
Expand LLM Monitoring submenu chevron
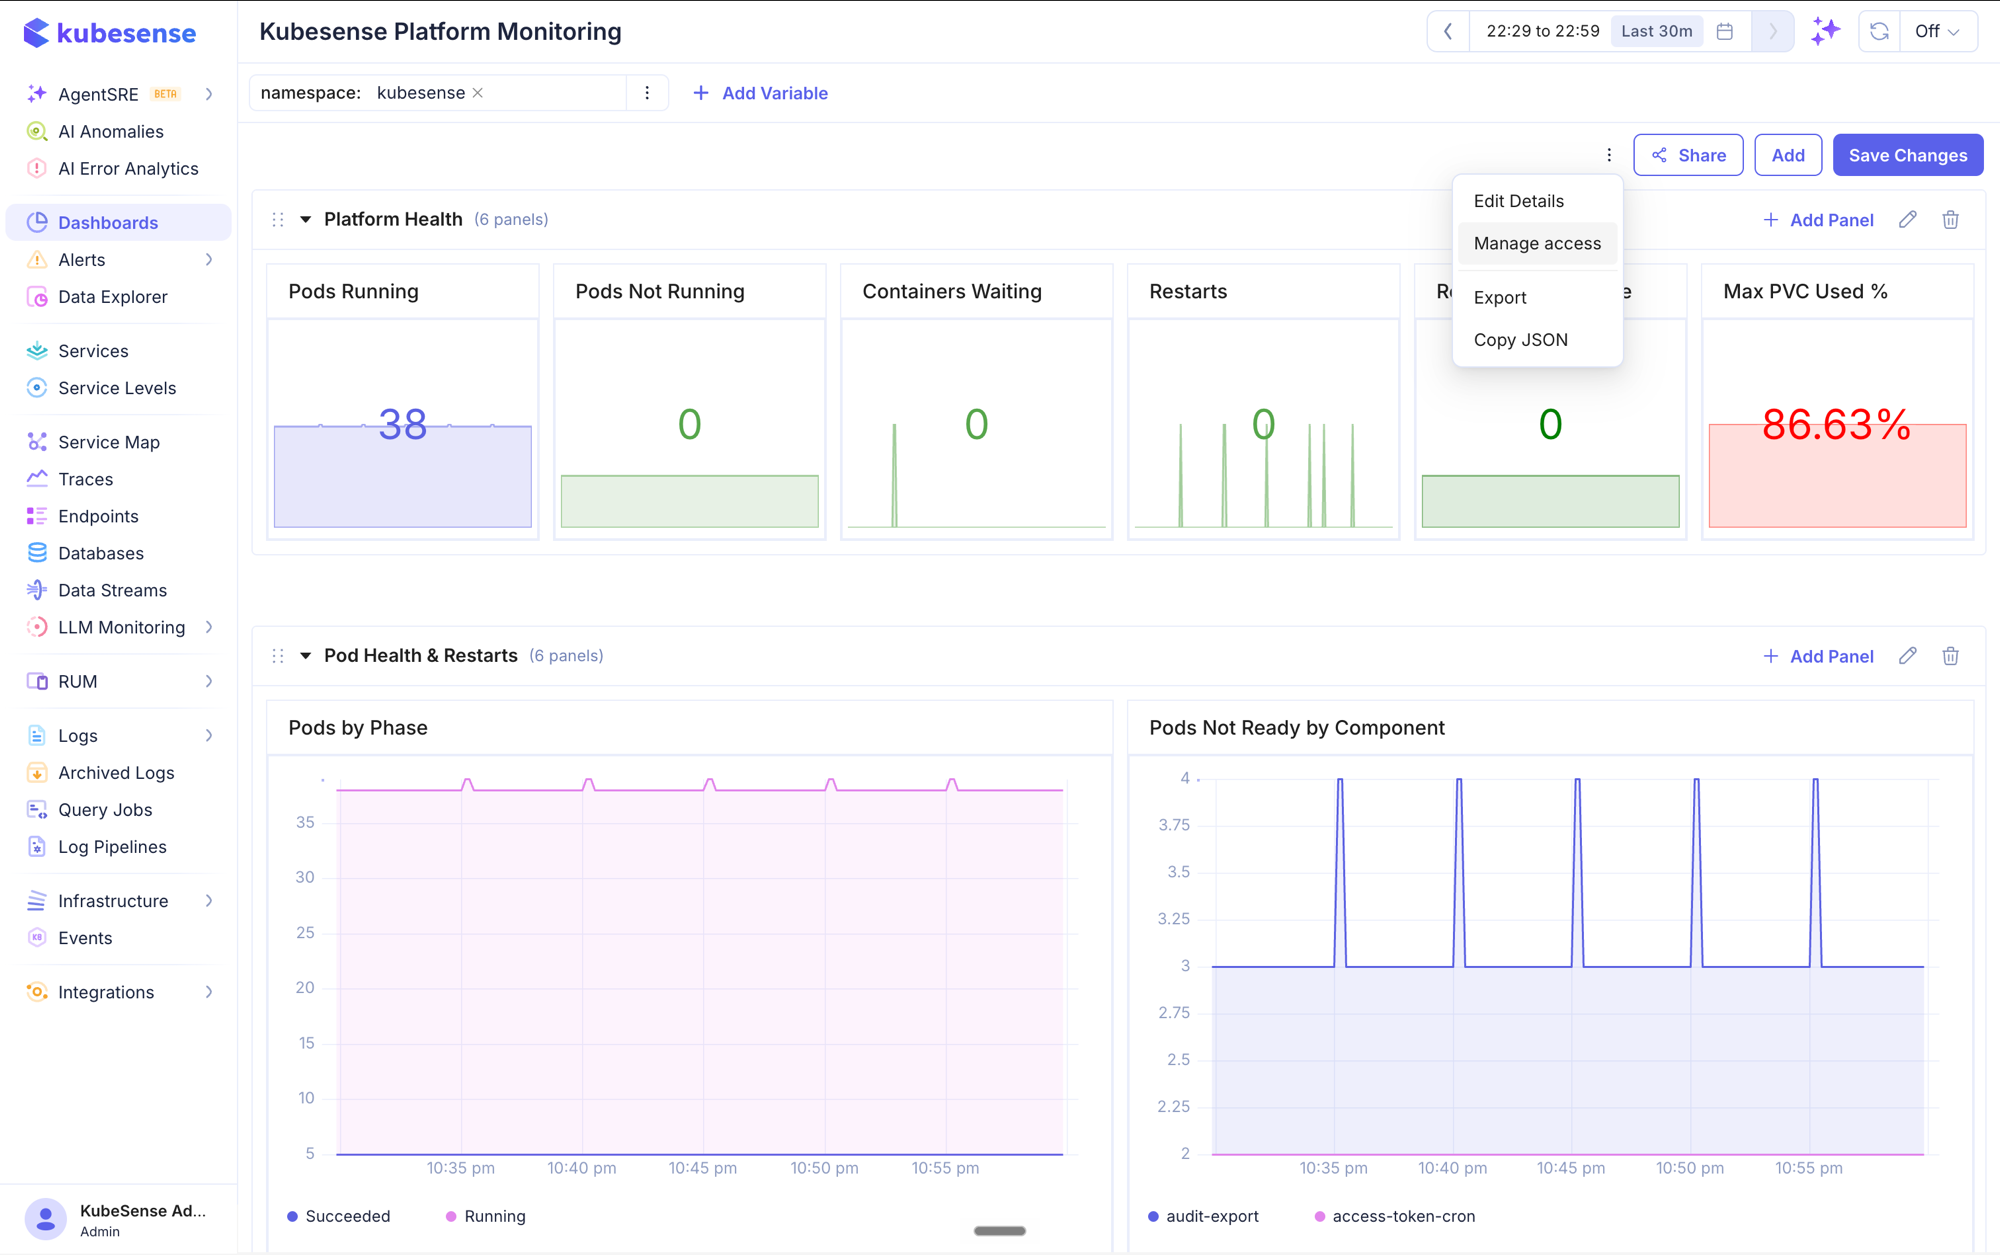pyautogui.click(x=209, y=627)
